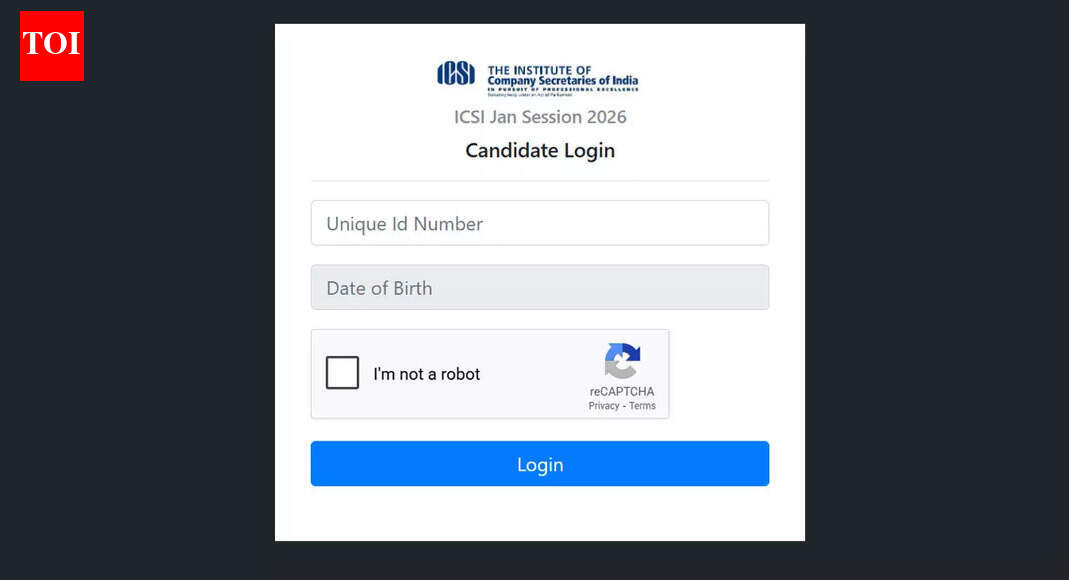
Task: Click the TOI logo in the corner
Action: 51,46
